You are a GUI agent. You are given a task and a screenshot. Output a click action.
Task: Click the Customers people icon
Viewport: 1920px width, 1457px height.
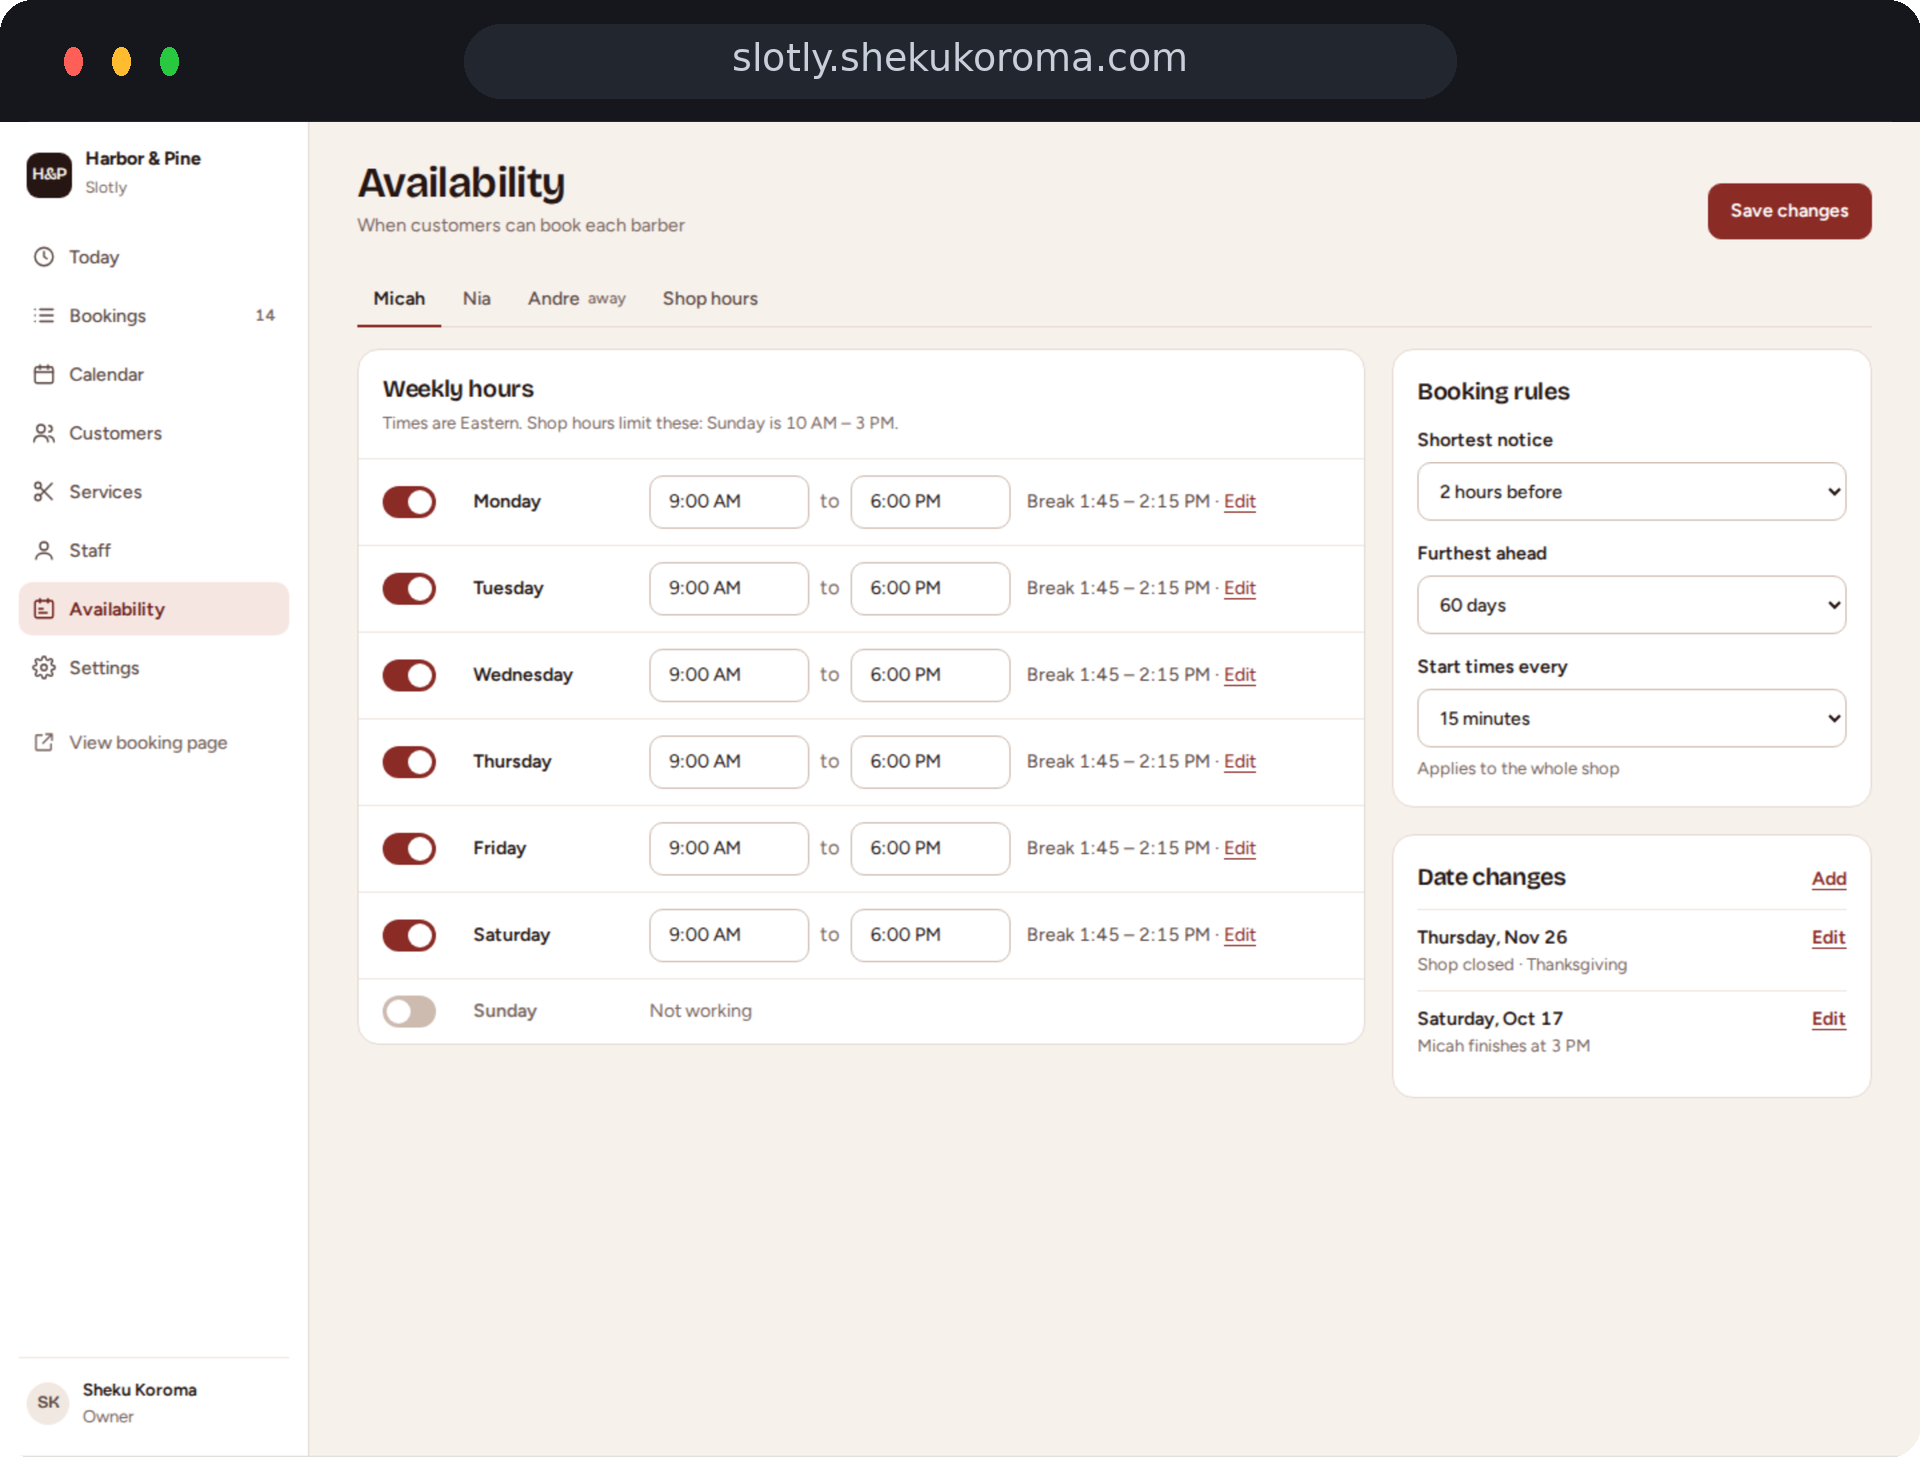[x=44, y=433]
